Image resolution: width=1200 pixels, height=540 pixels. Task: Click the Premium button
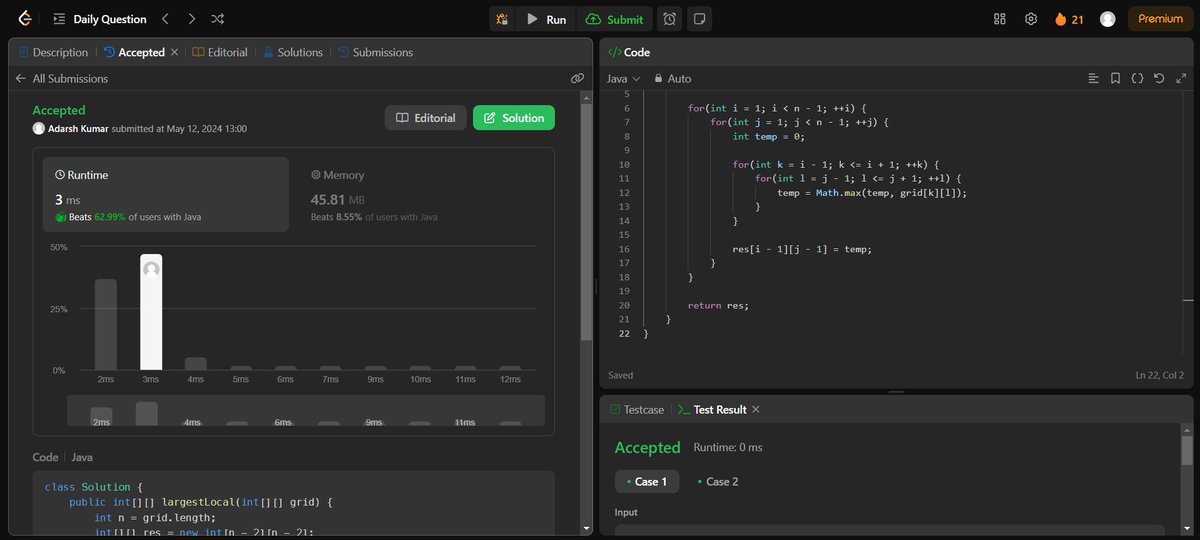pos(1160,19)
